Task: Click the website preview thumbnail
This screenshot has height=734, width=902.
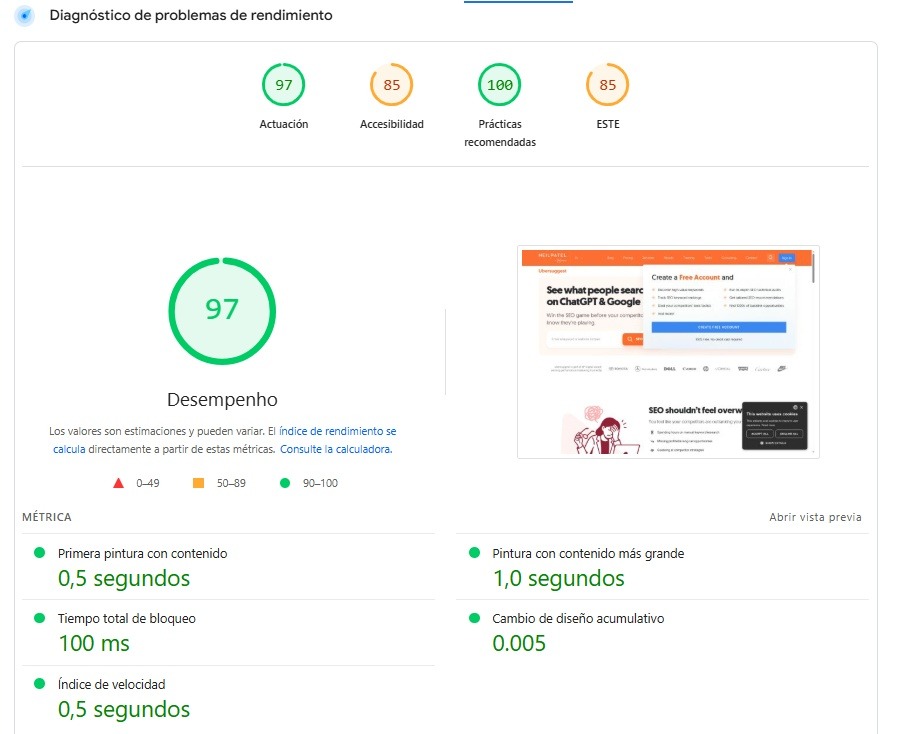Action: coord(667,351)
